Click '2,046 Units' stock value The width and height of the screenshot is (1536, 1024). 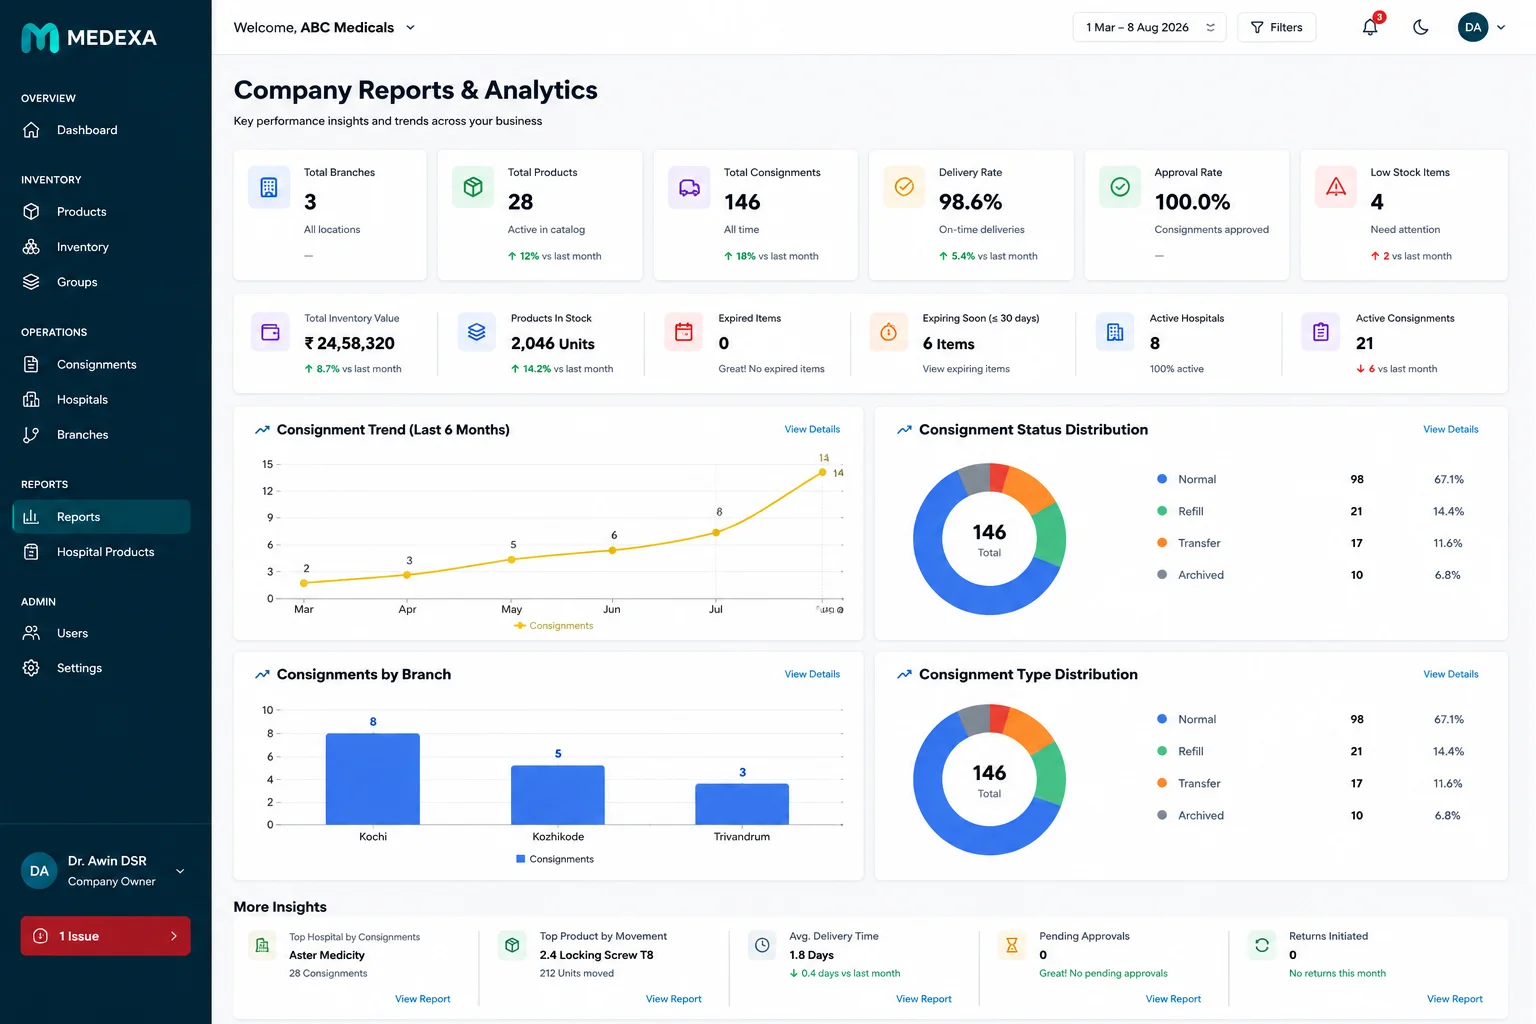tap(553, 344)
